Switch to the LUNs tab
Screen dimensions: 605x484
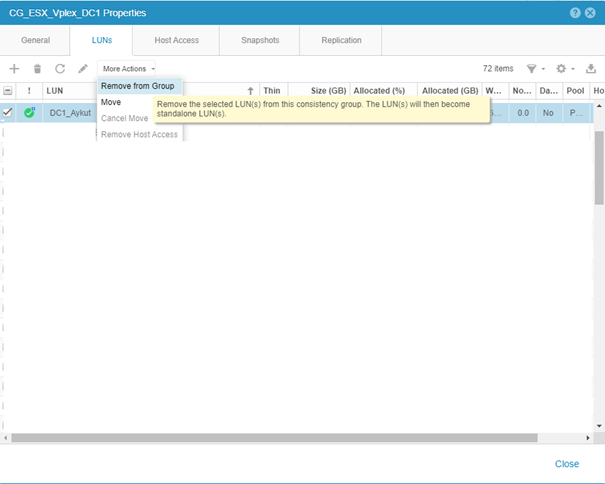tap(101, 40)
